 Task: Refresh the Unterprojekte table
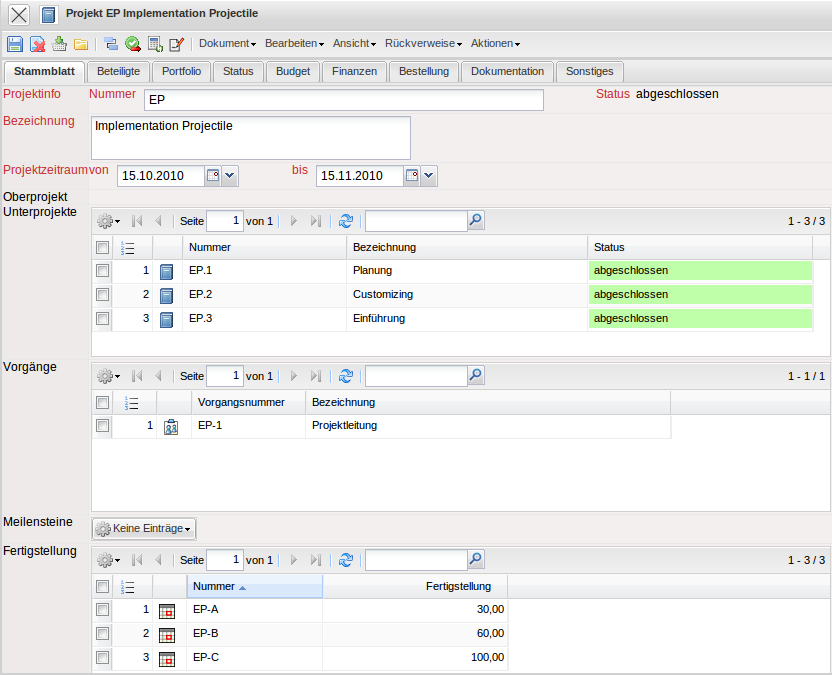coord(346,221)
